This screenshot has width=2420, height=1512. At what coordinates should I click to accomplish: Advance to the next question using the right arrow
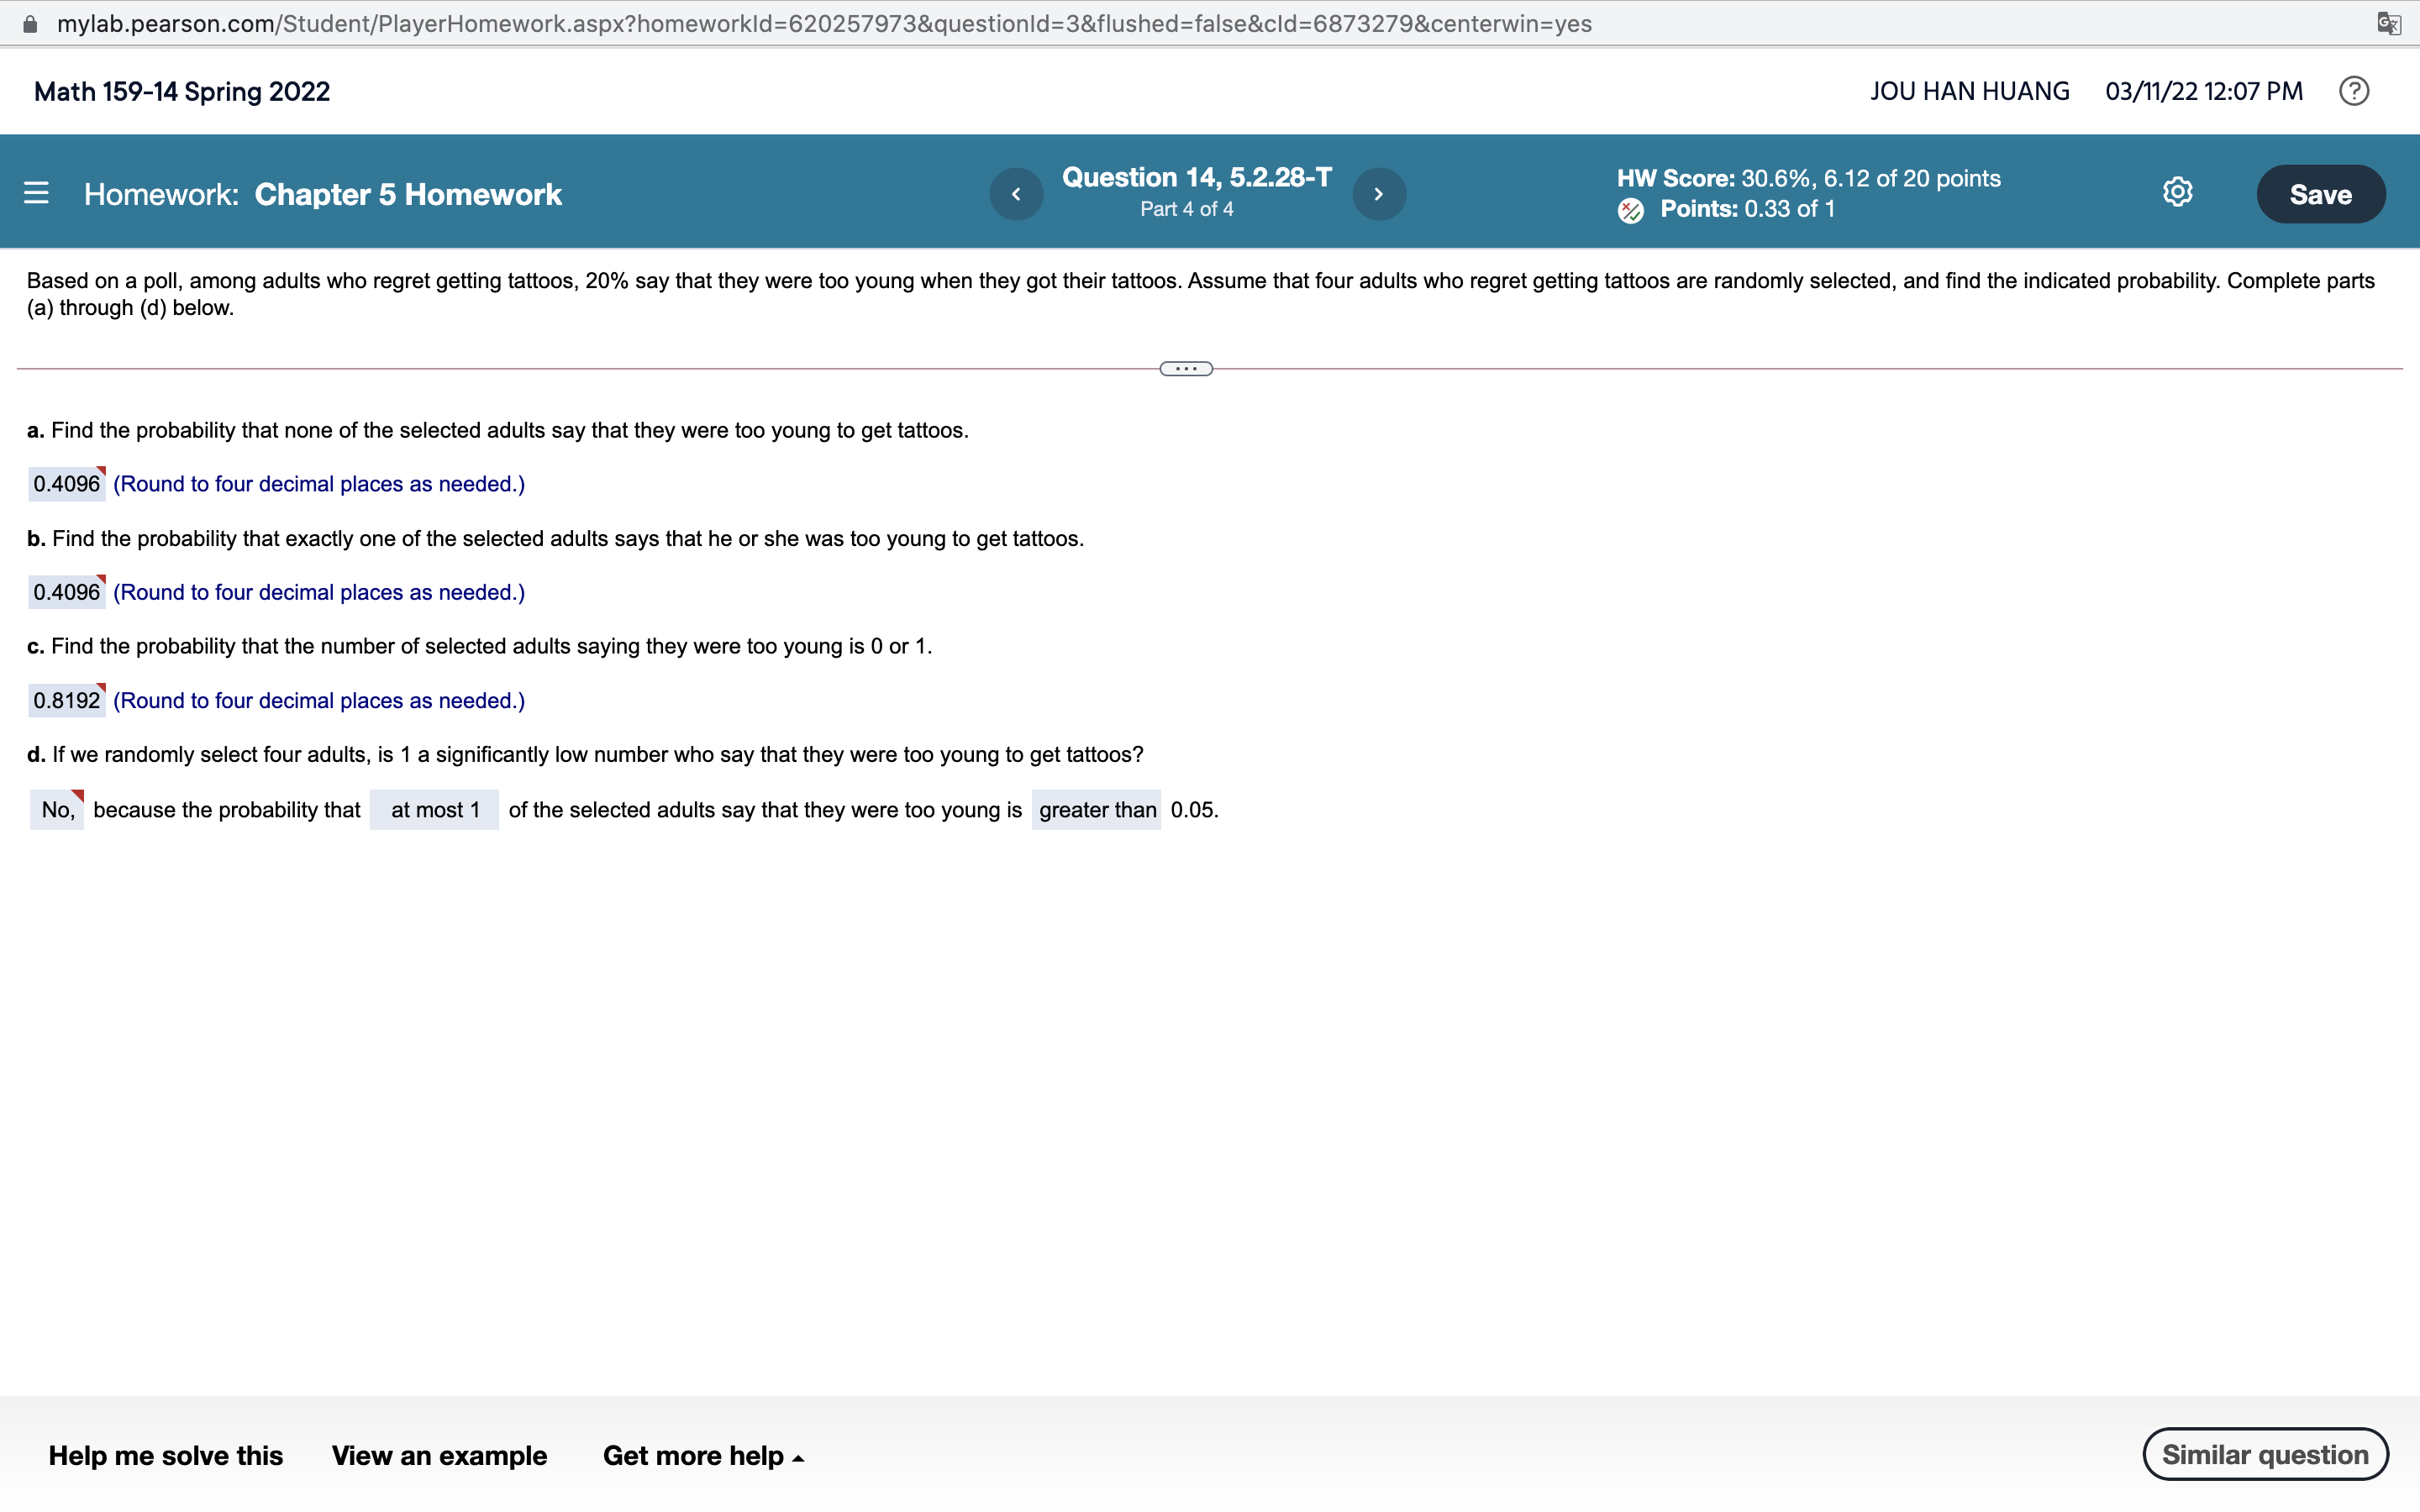tap(1379, 193)
